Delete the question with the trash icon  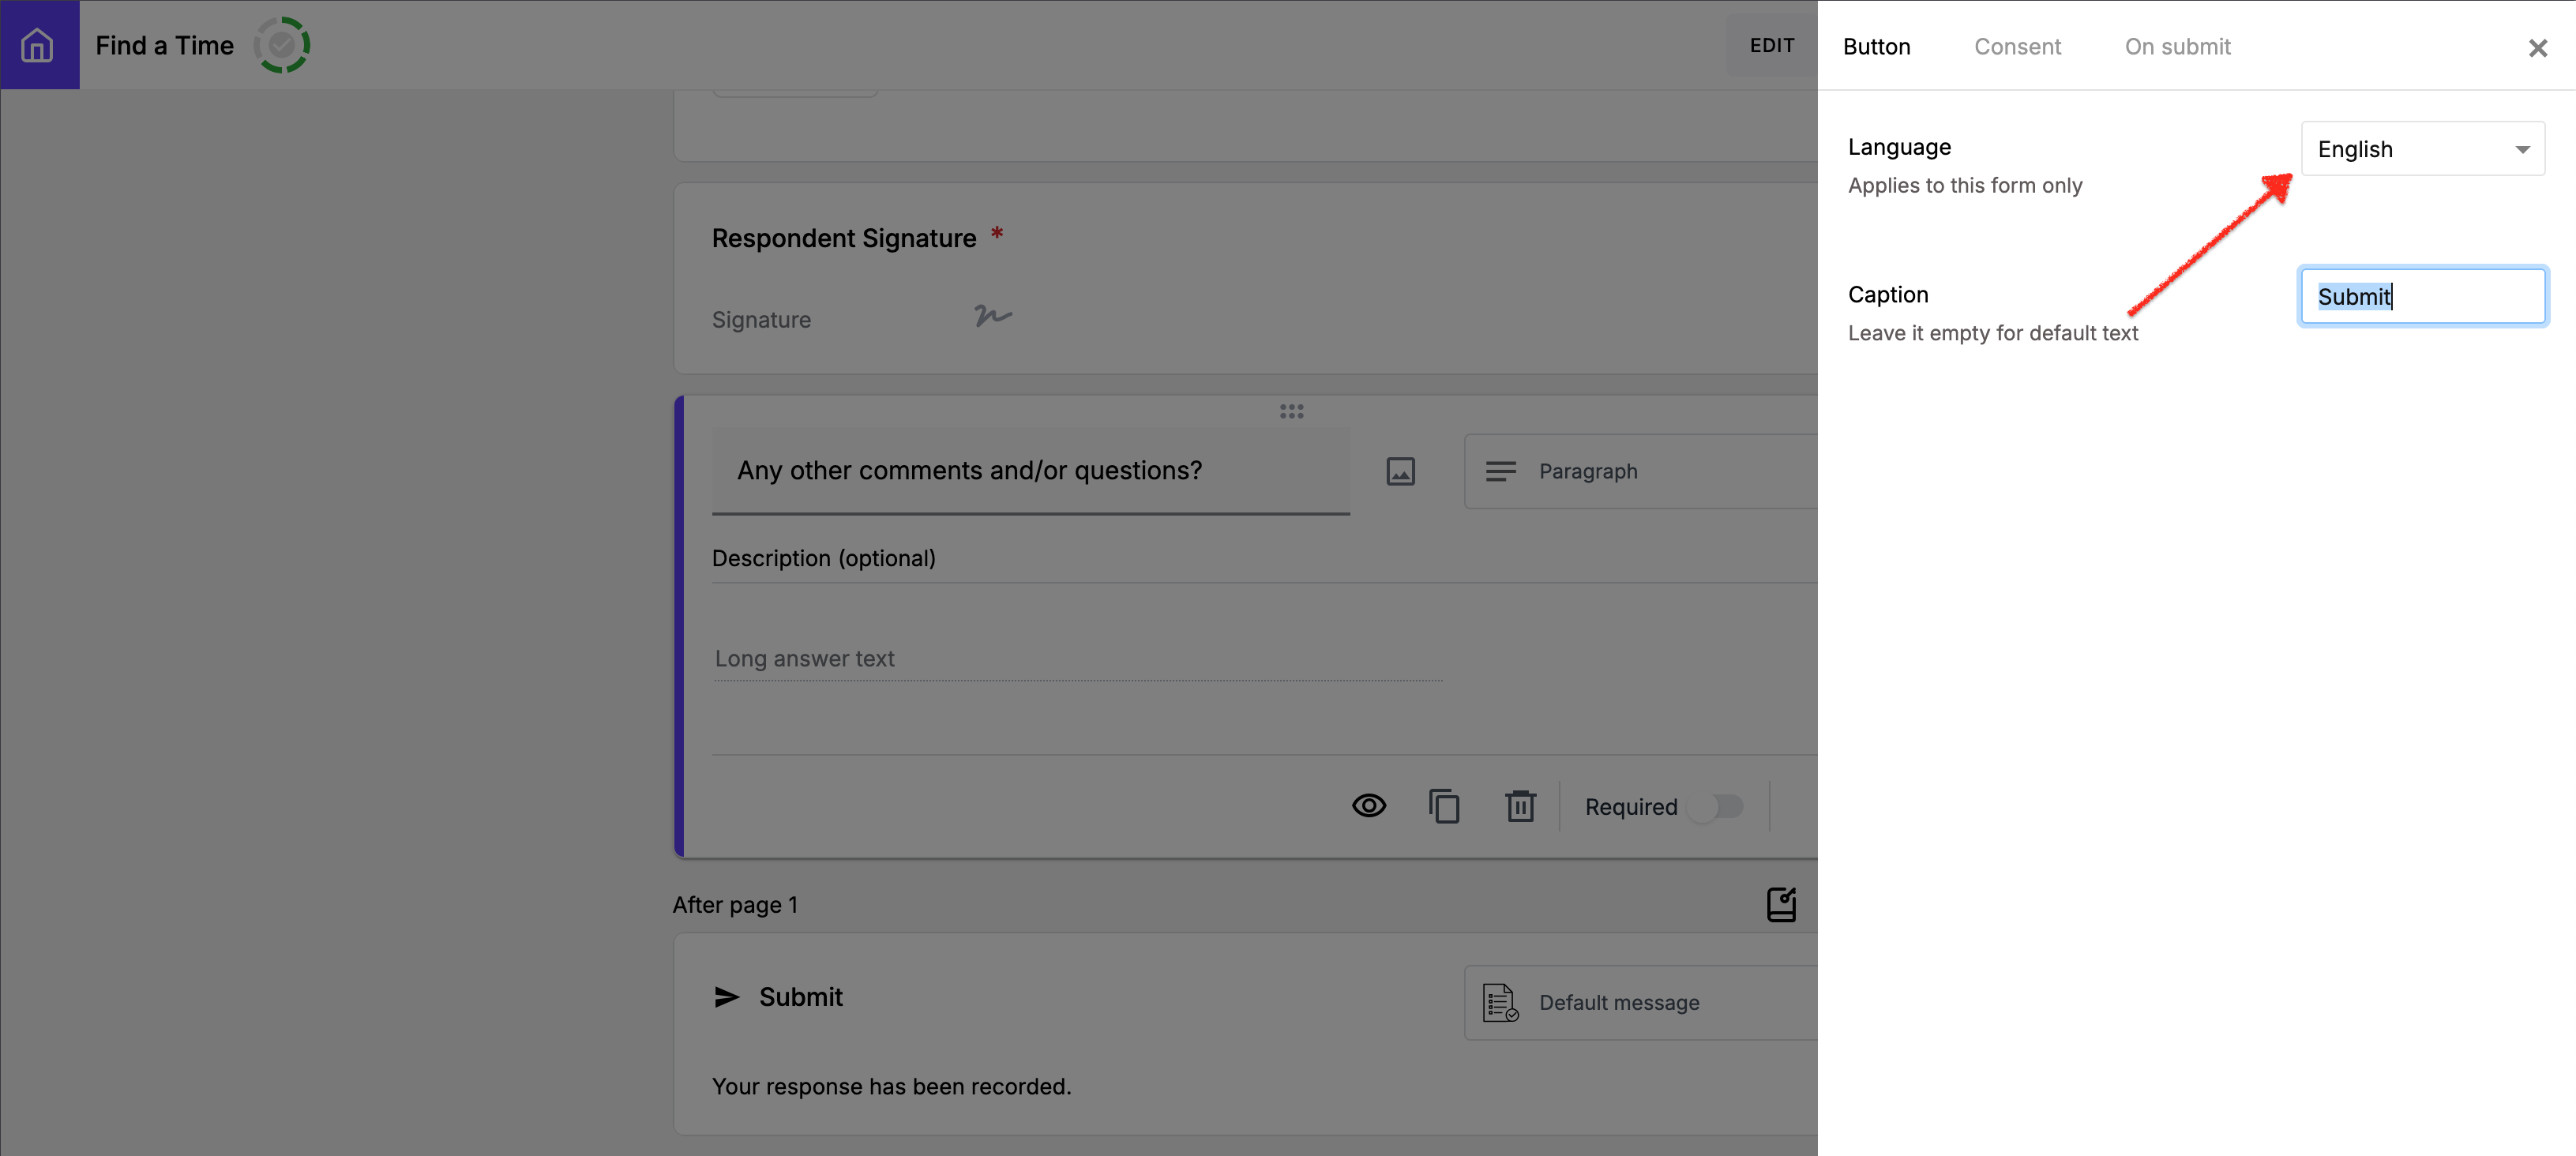point(1520,806)
